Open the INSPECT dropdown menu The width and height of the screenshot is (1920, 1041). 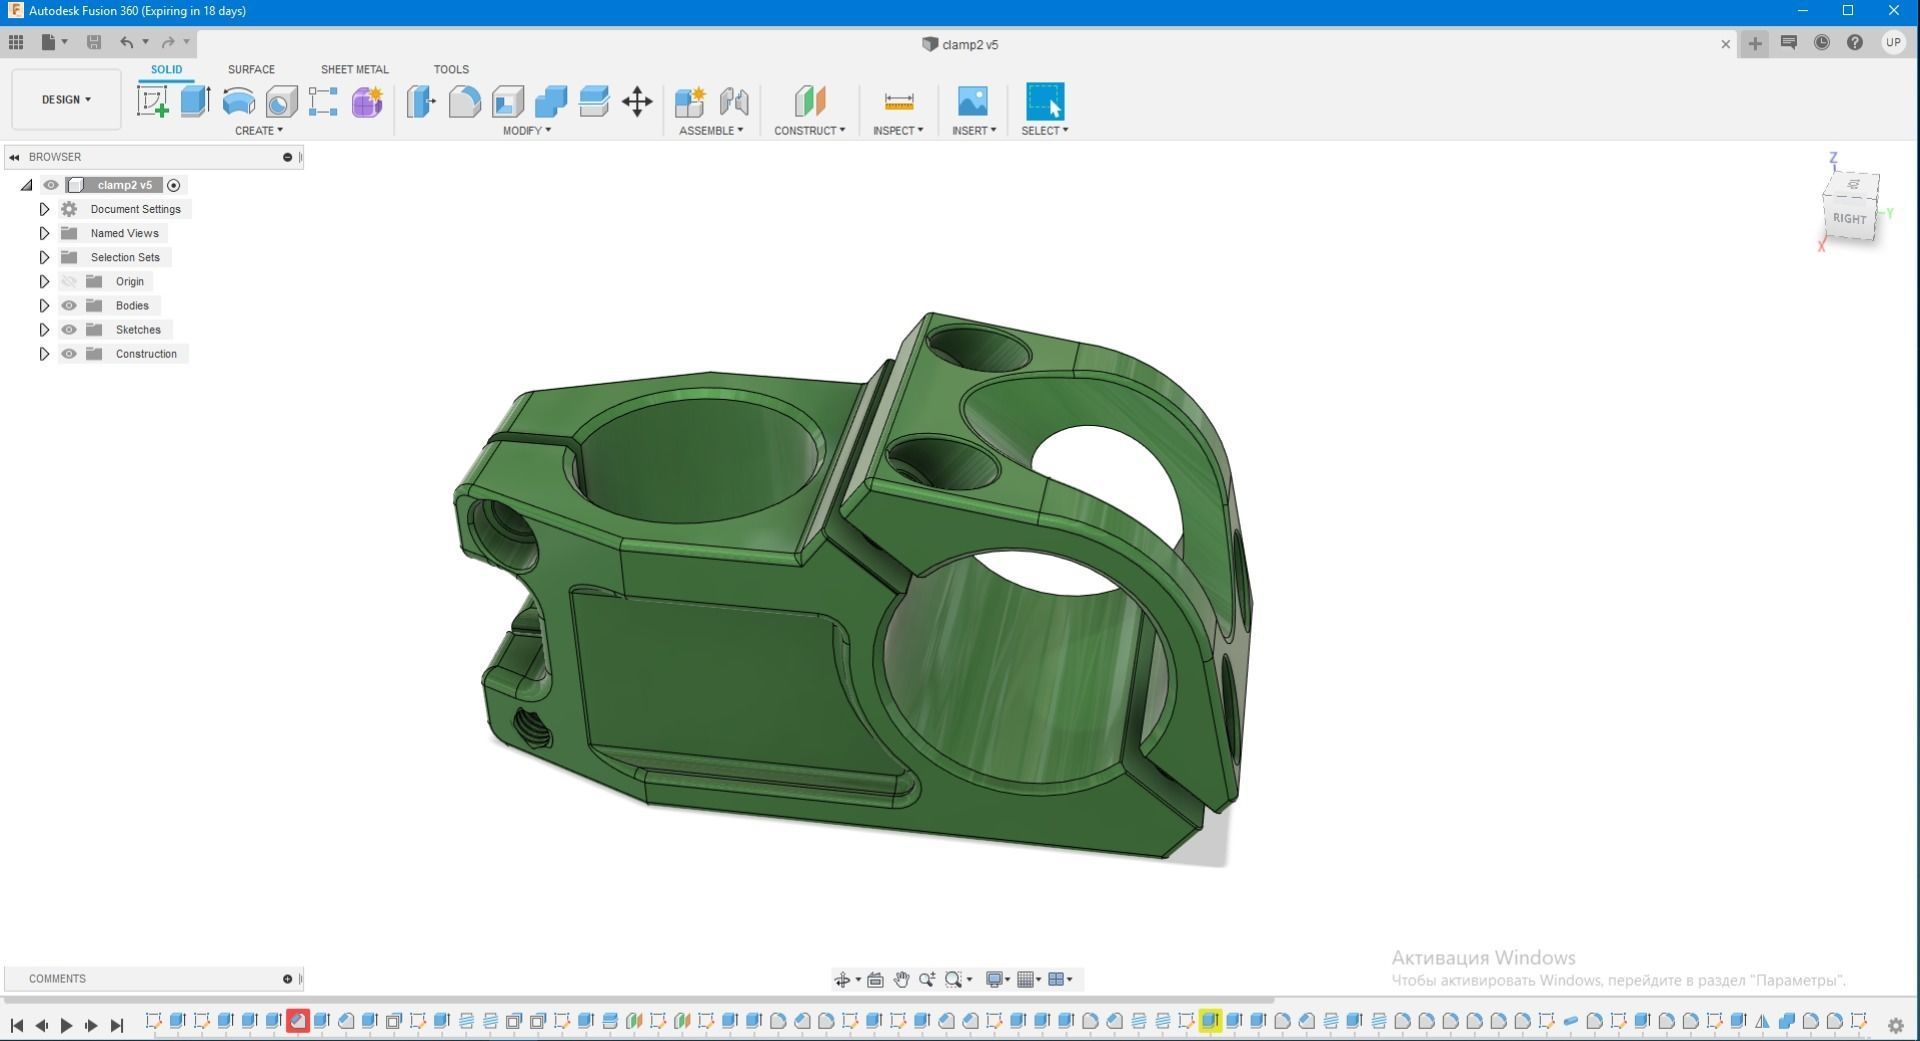point(898,130)
